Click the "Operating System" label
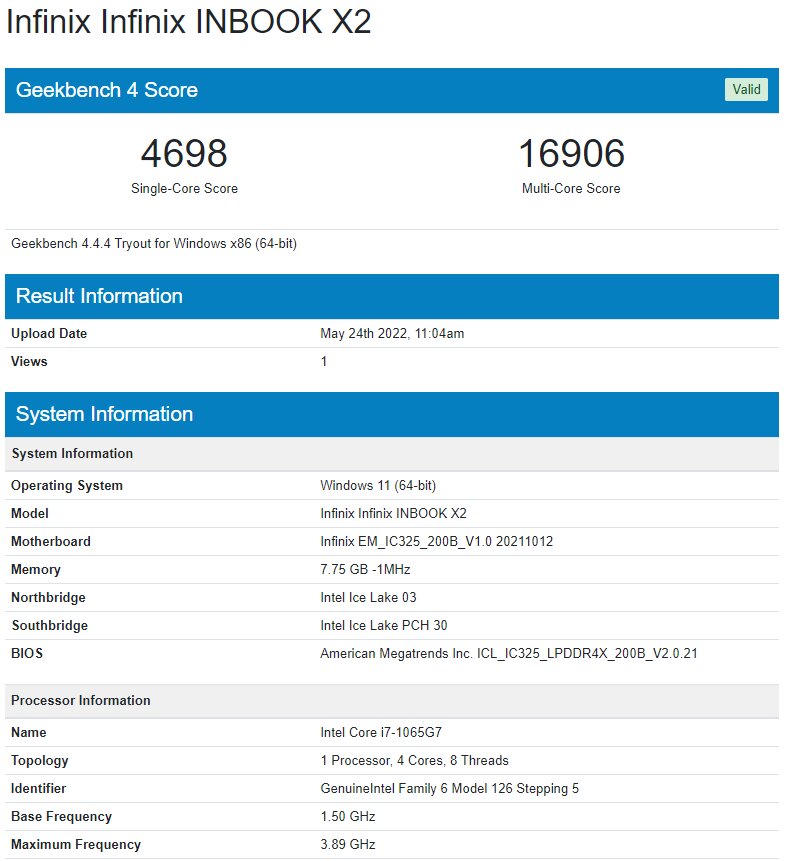This screenshot has width=786, height=861. [67, 485]
